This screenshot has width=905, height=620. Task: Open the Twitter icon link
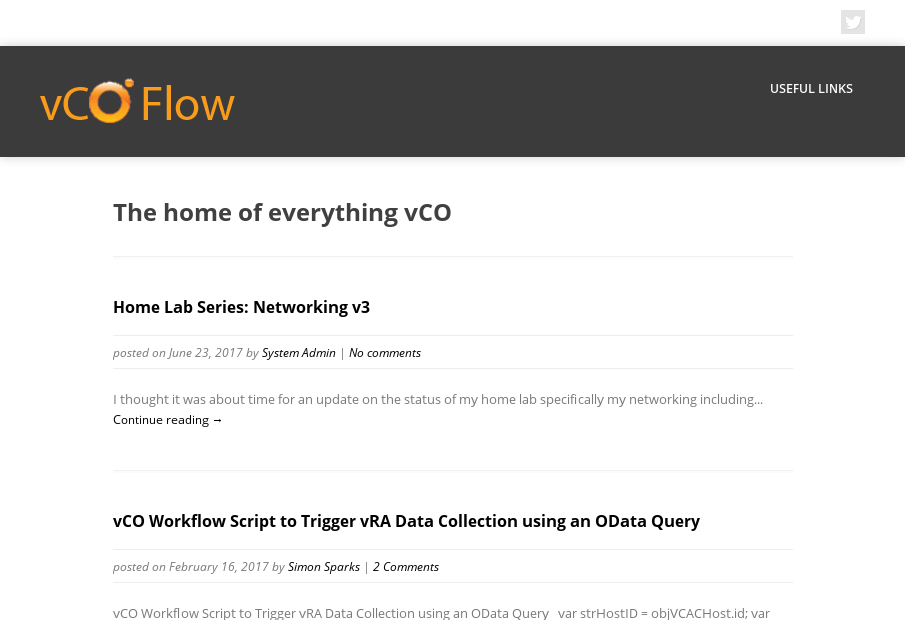(x=852, y=22)
